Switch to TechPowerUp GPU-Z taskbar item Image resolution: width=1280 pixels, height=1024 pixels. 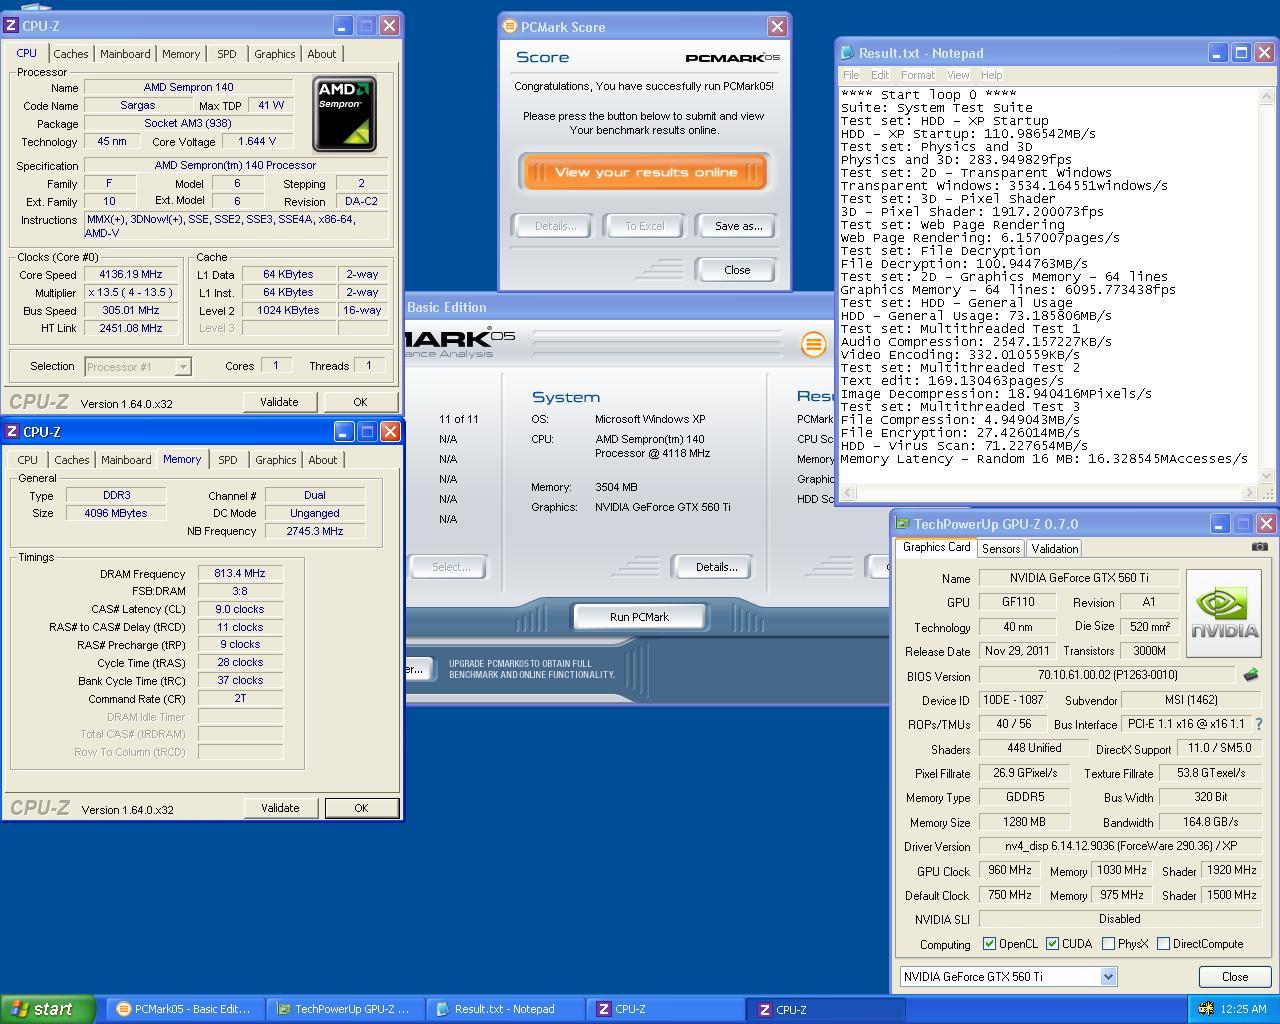click(345, 1009)
